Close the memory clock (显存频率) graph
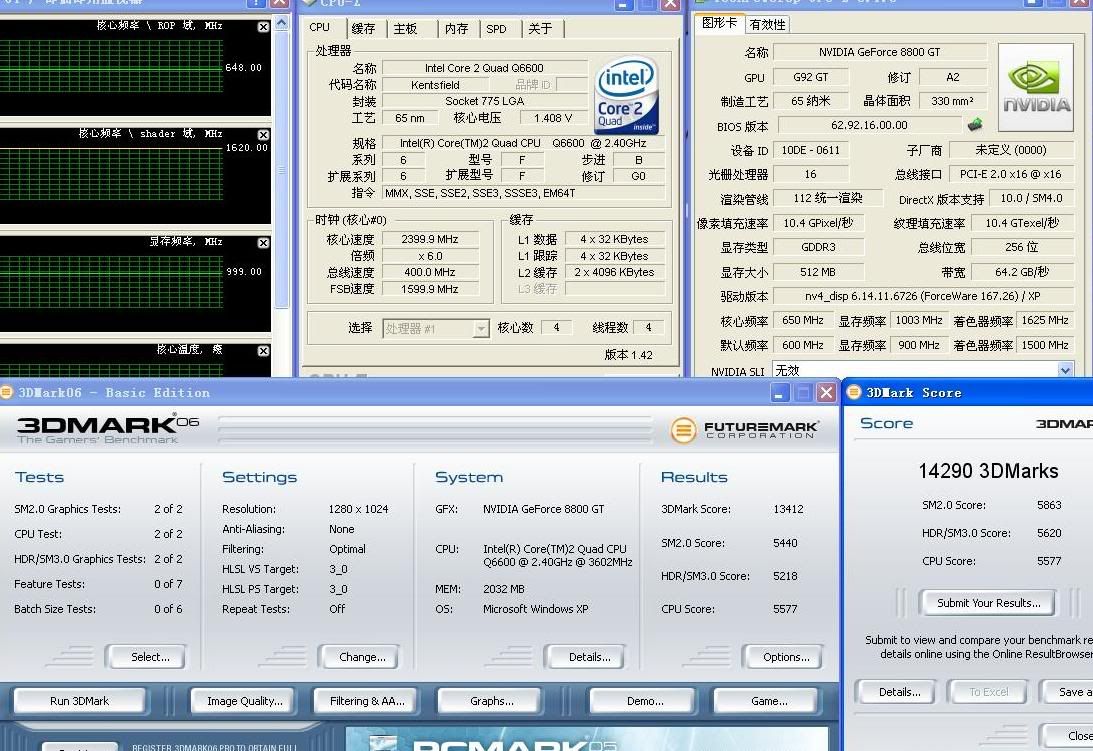The image size is (1093, 751). [x=263, y=243]
